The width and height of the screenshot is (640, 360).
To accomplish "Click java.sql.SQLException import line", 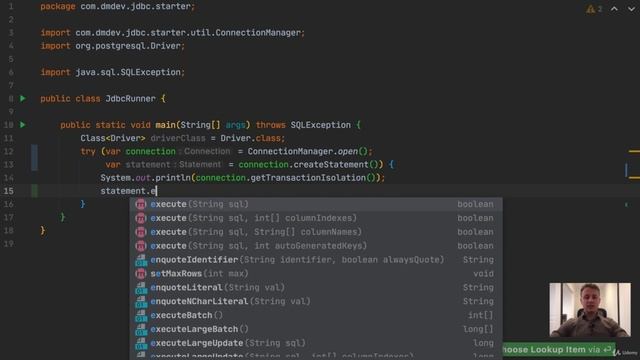I will coord(112,72).
